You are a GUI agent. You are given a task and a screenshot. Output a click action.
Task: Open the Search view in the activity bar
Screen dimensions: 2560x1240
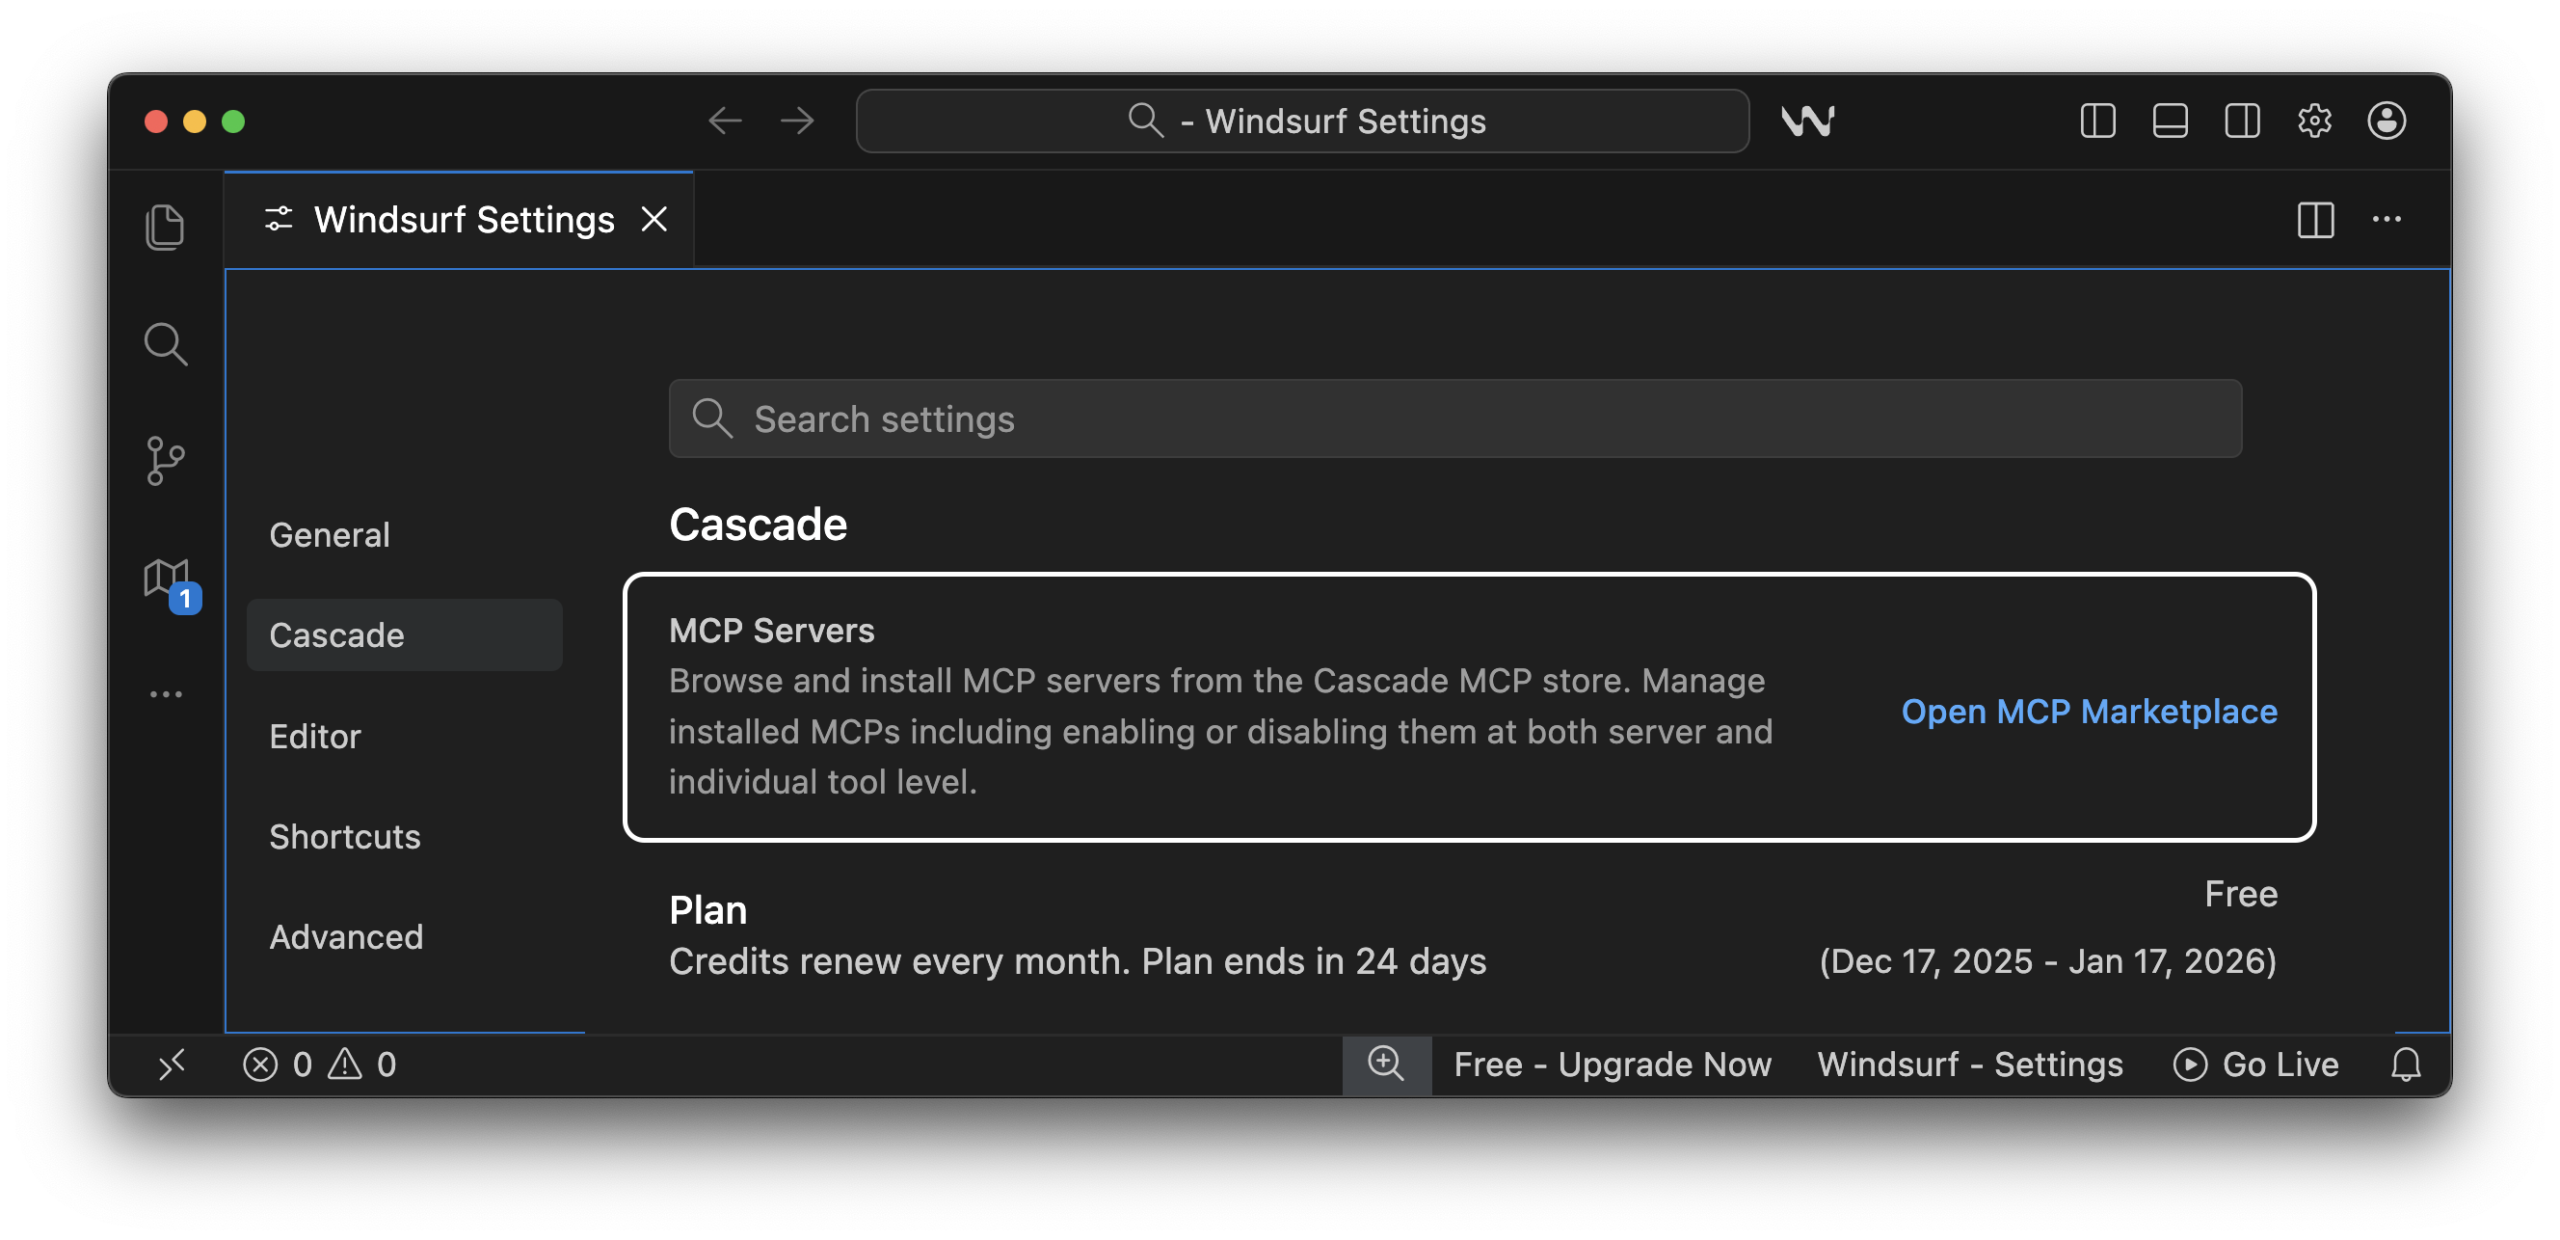(x=166, y=343)
